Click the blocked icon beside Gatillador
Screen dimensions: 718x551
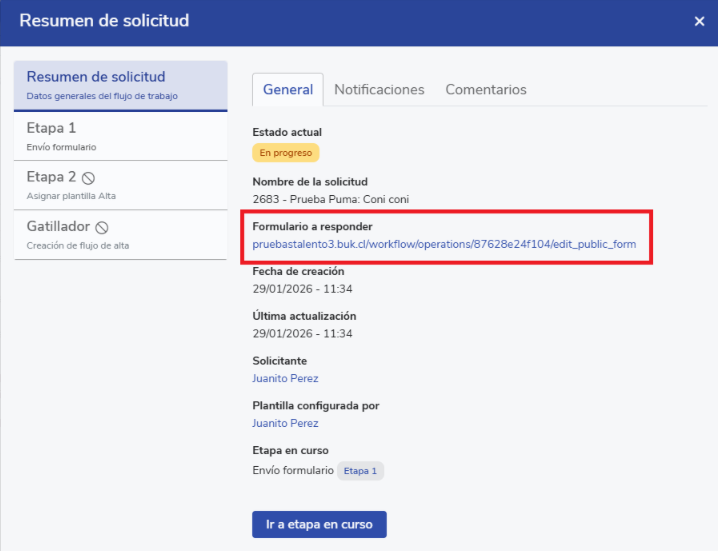tap(102, 228)
